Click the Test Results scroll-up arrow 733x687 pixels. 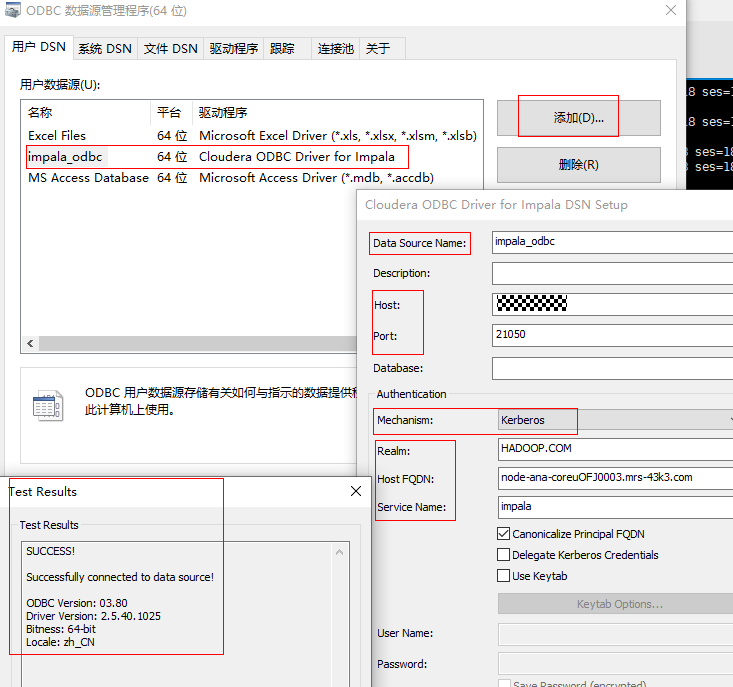point(340,552)
